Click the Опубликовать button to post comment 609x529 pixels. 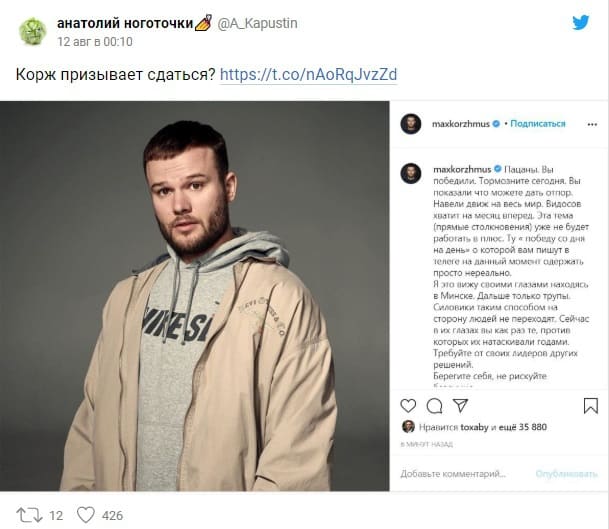click(566, 474)
